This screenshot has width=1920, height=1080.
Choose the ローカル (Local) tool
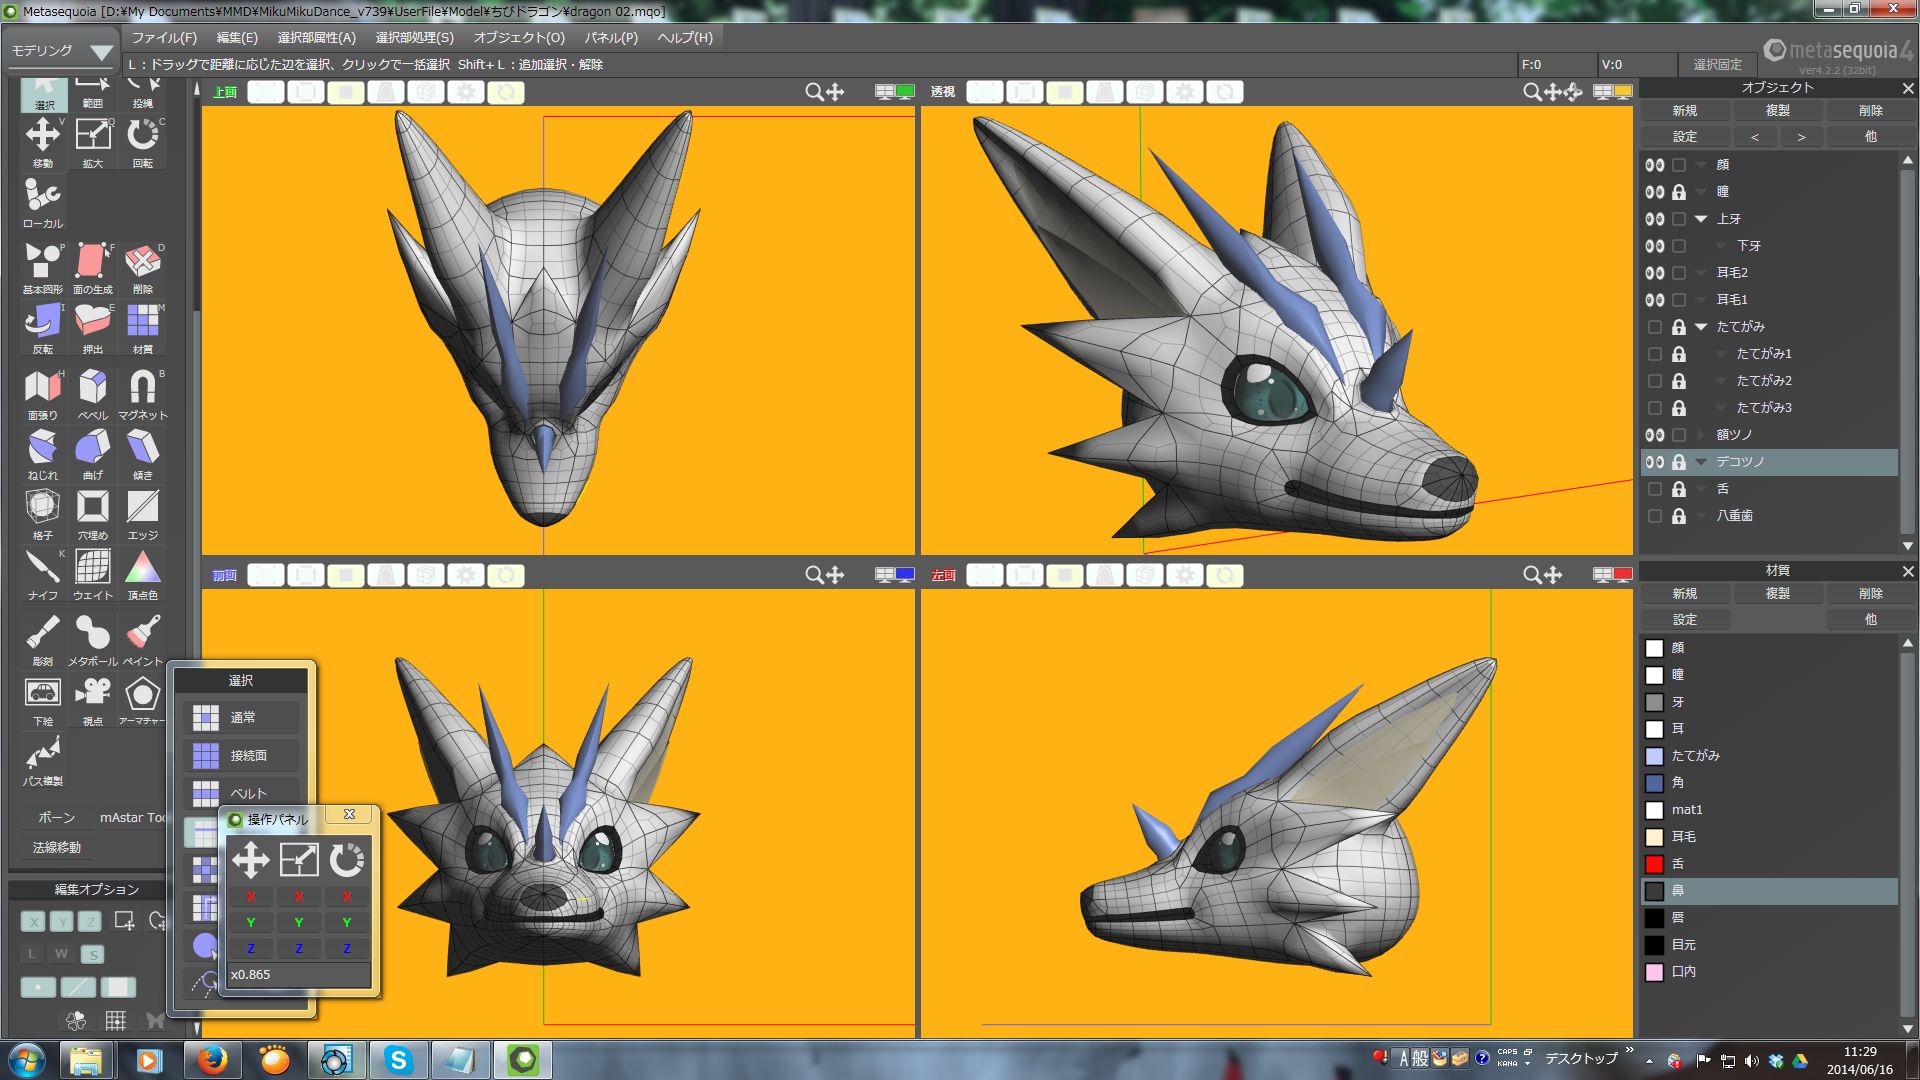(x=43, y=202)
